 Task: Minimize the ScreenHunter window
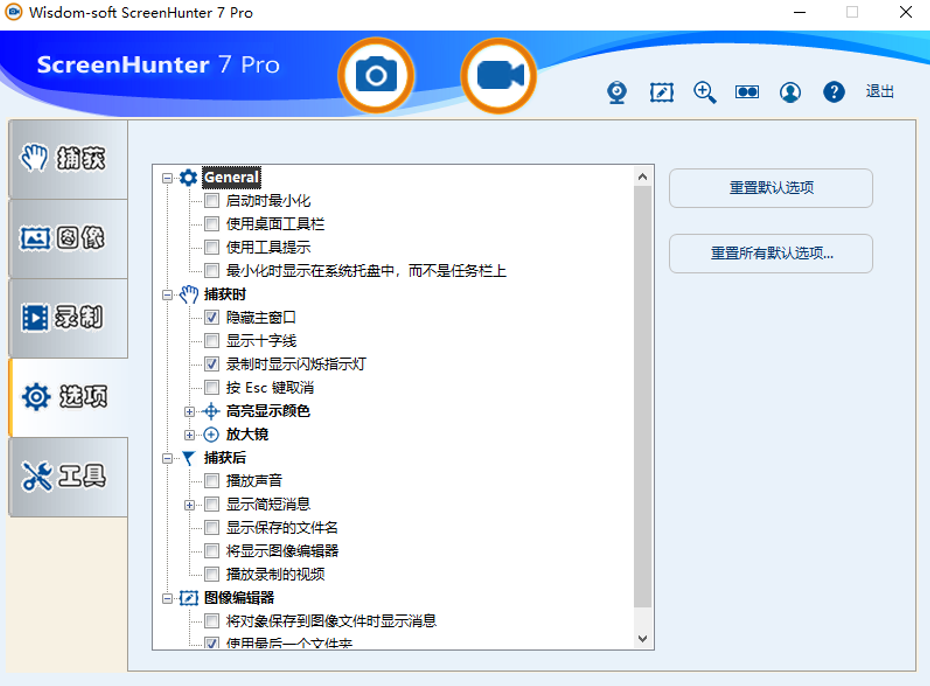coord(800,12)
